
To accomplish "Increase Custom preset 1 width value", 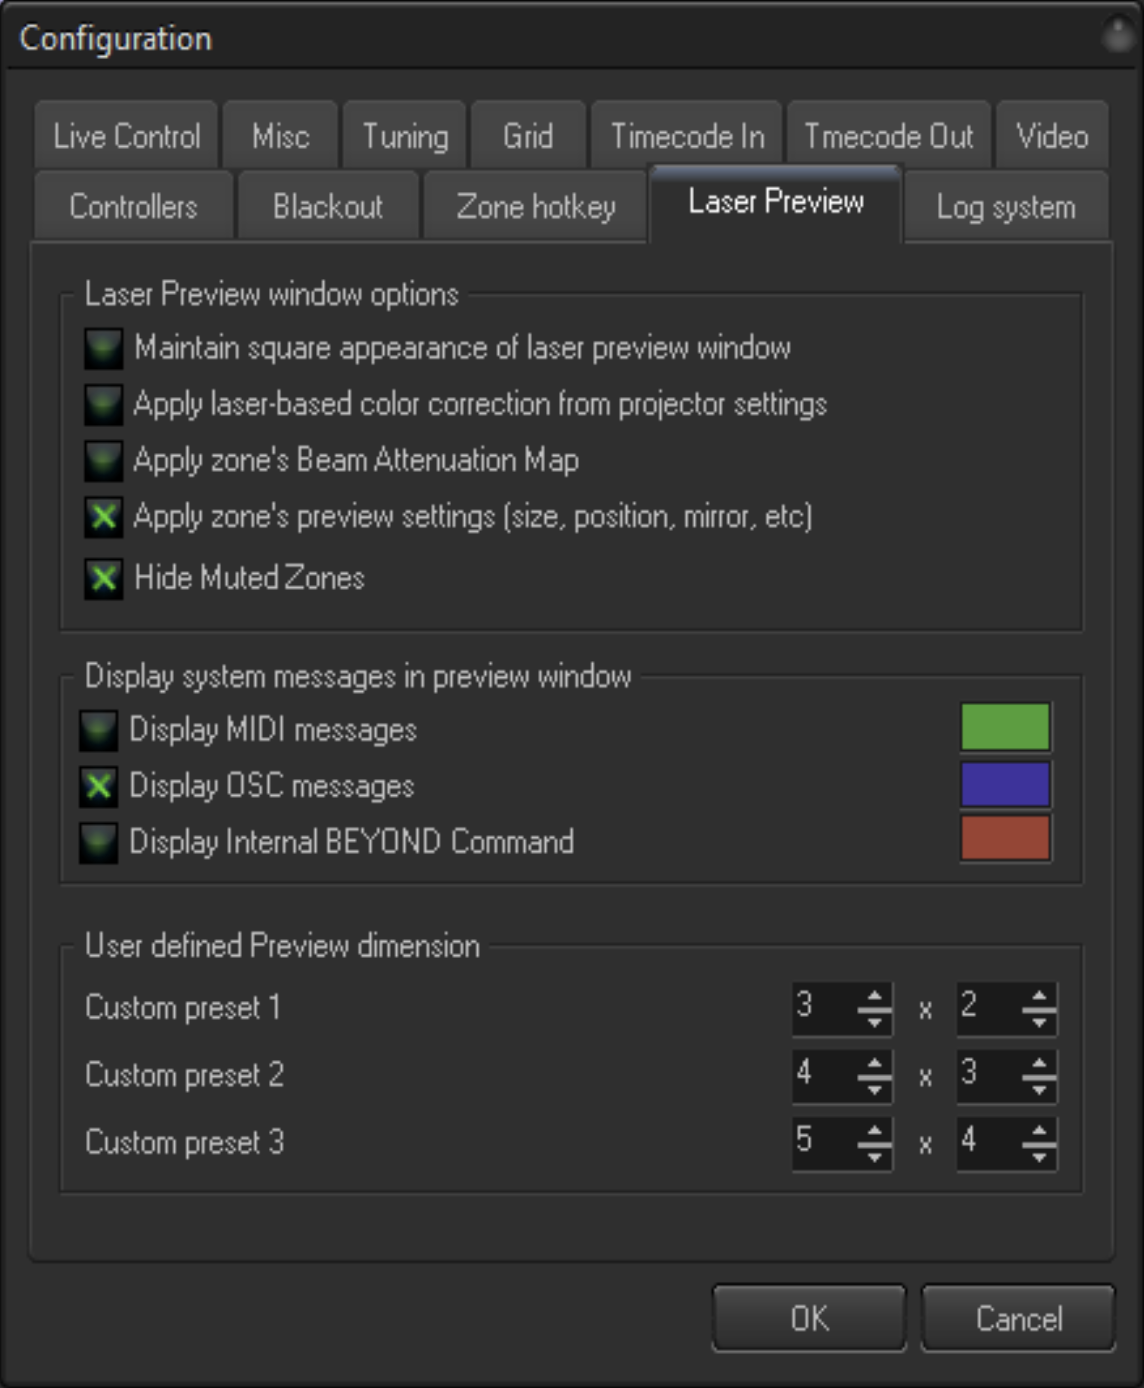I will pyautogui.click(x=874, y=996).
